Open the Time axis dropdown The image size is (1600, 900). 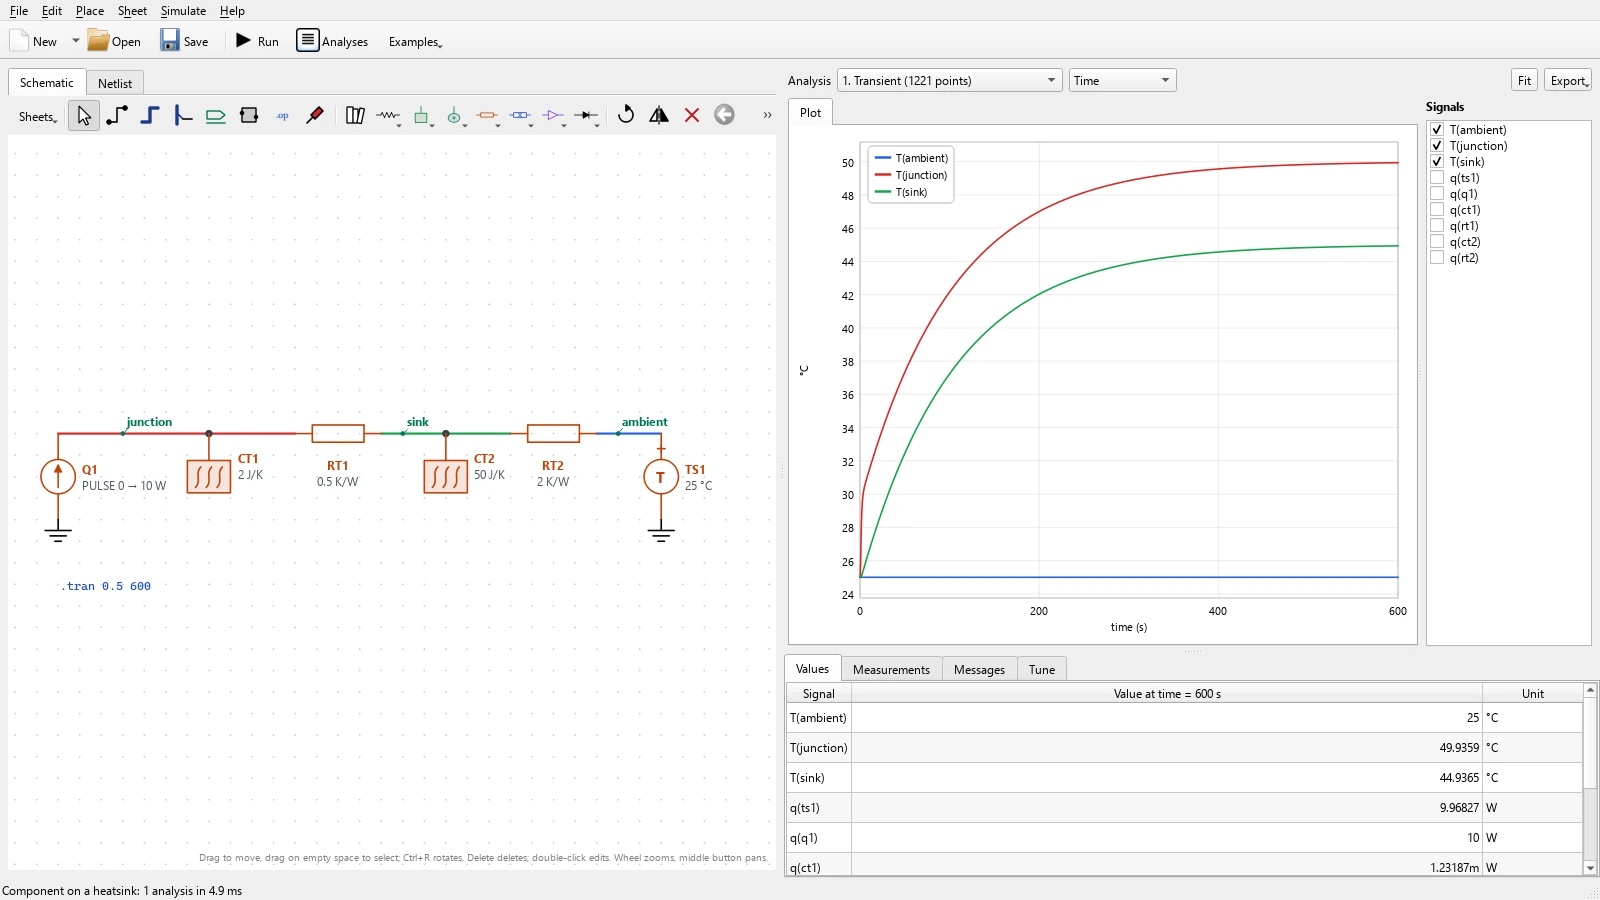(1122, 80)
